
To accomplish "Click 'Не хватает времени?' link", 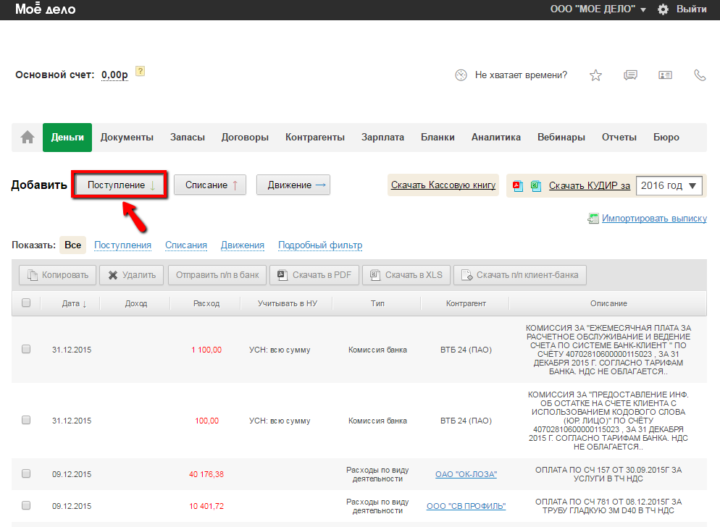I will tap(521, 75).
